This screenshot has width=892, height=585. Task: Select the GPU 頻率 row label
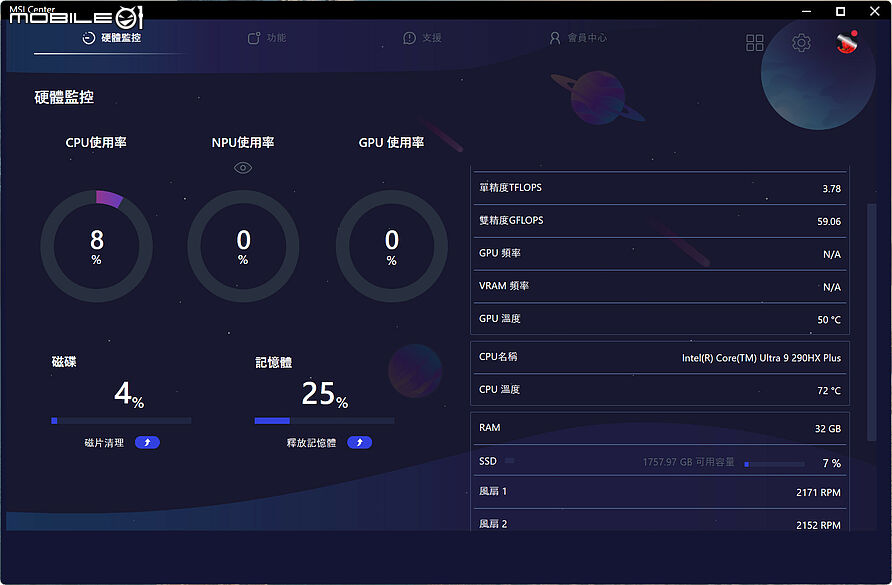[x=499, y=253]
